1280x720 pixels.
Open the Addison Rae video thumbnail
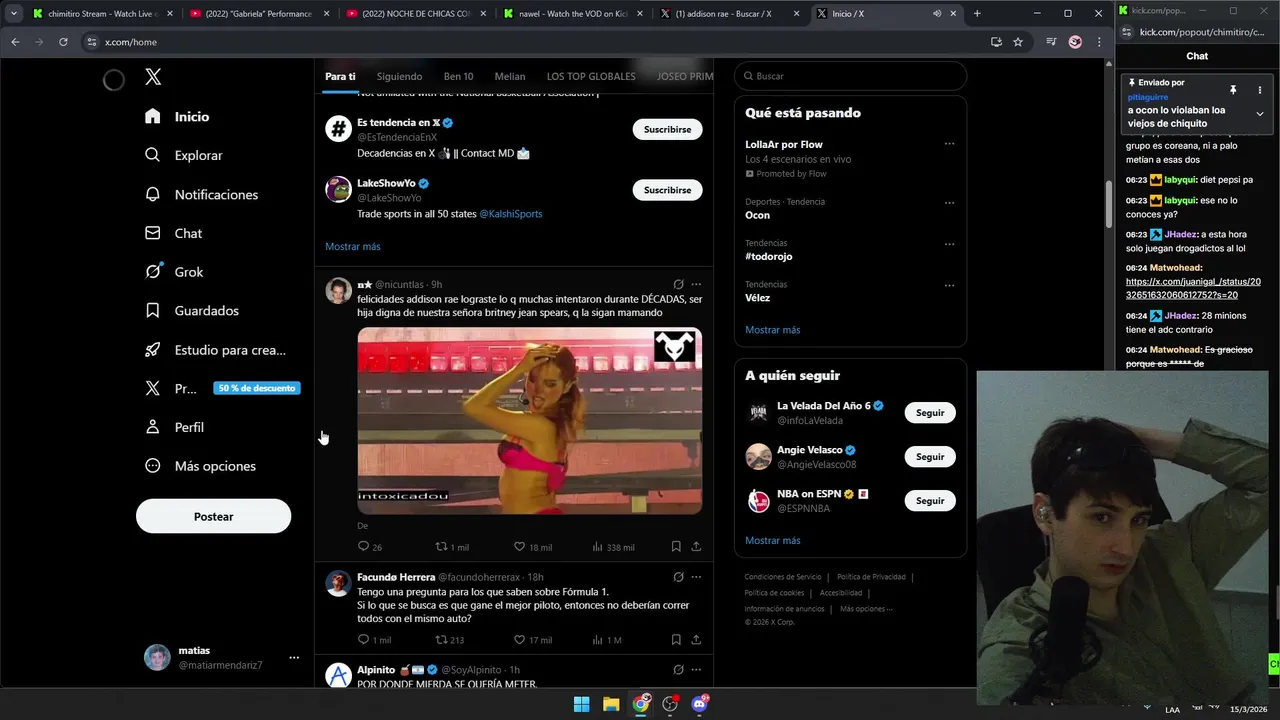tap(529, 421)
